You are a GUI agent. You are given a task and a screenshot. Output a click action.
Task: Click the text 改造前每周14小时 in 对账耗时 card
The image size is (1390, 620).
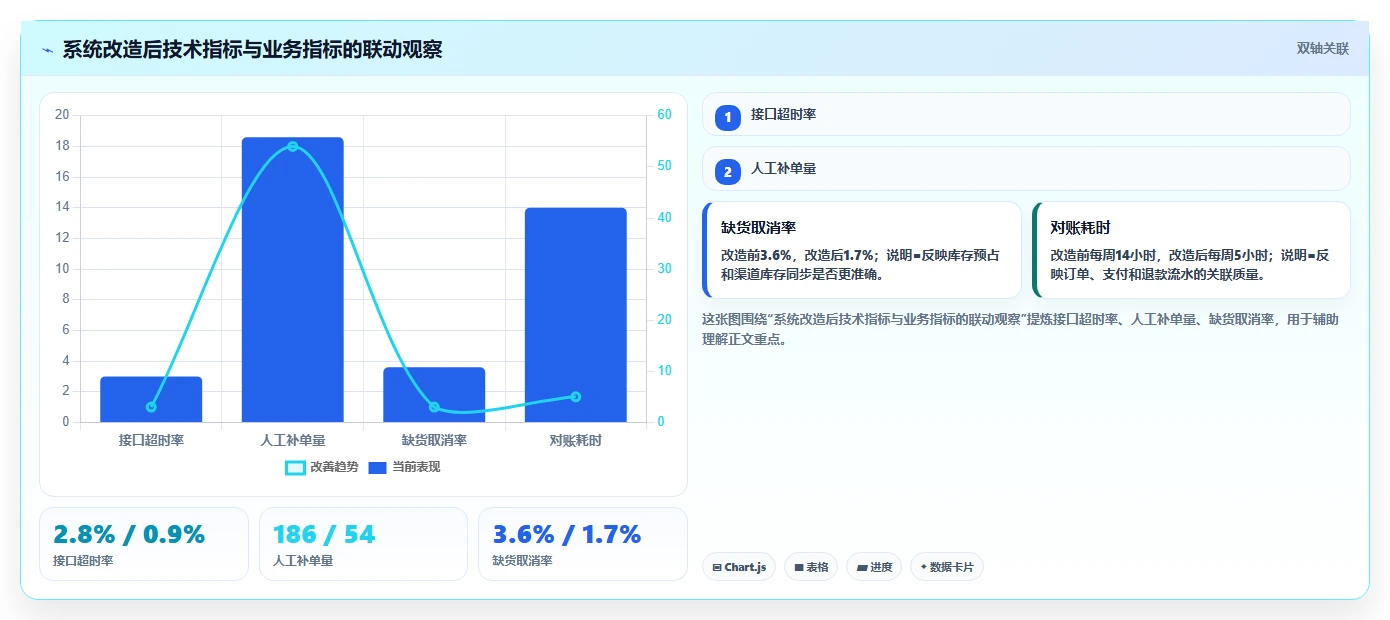pyautogui.click(x=1105, y=255)
